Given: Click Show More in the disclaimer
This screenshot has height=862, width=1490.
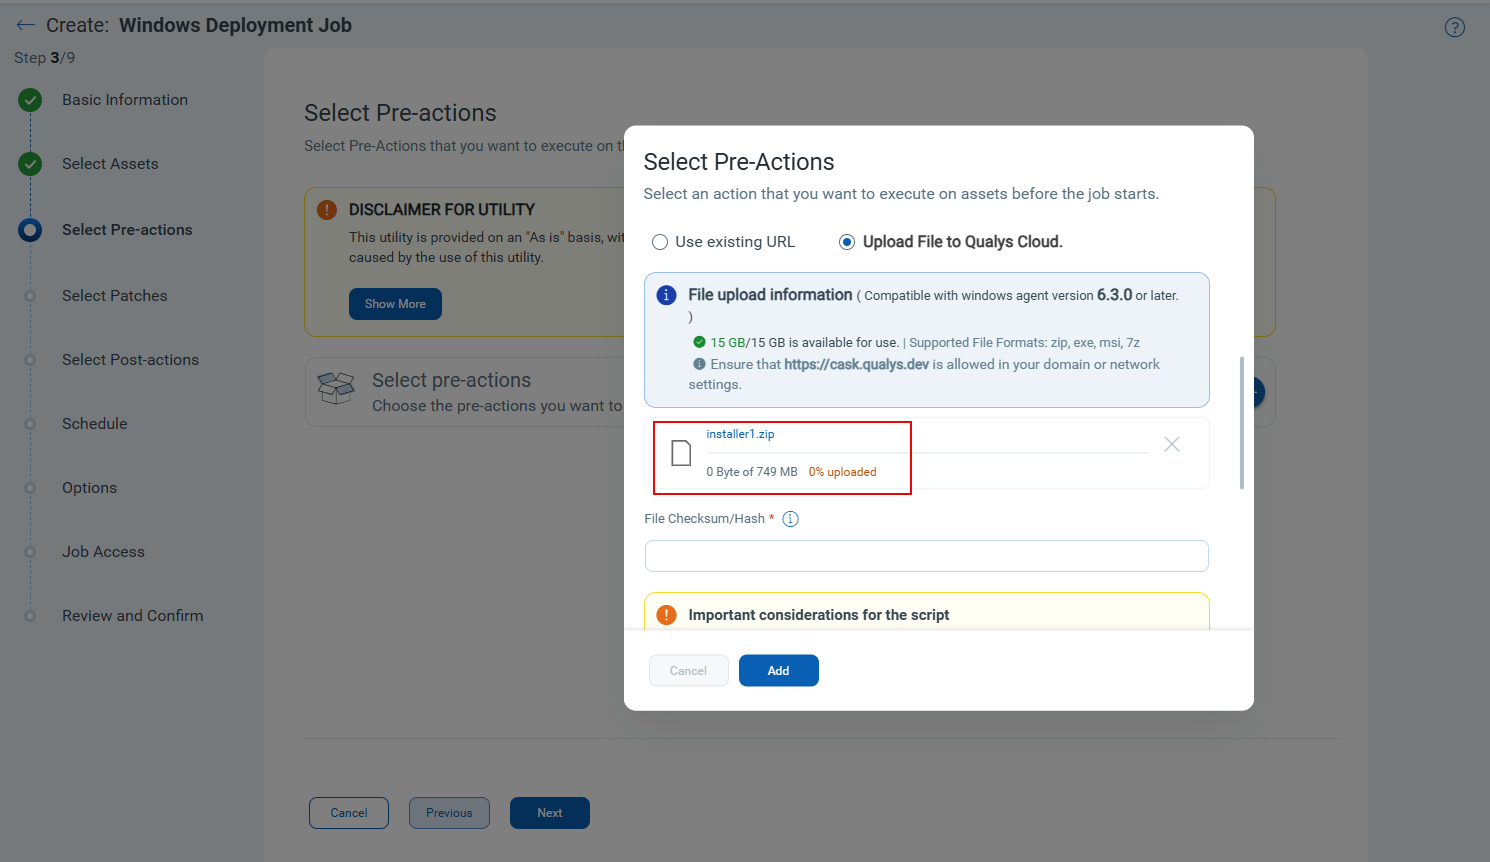Looking at the screenshot, I should 395,304.
